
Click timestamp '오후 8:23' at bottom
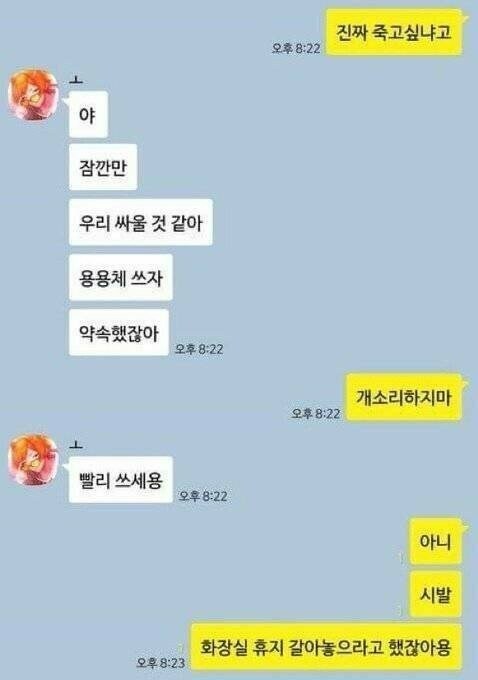(x=161, y=663)
